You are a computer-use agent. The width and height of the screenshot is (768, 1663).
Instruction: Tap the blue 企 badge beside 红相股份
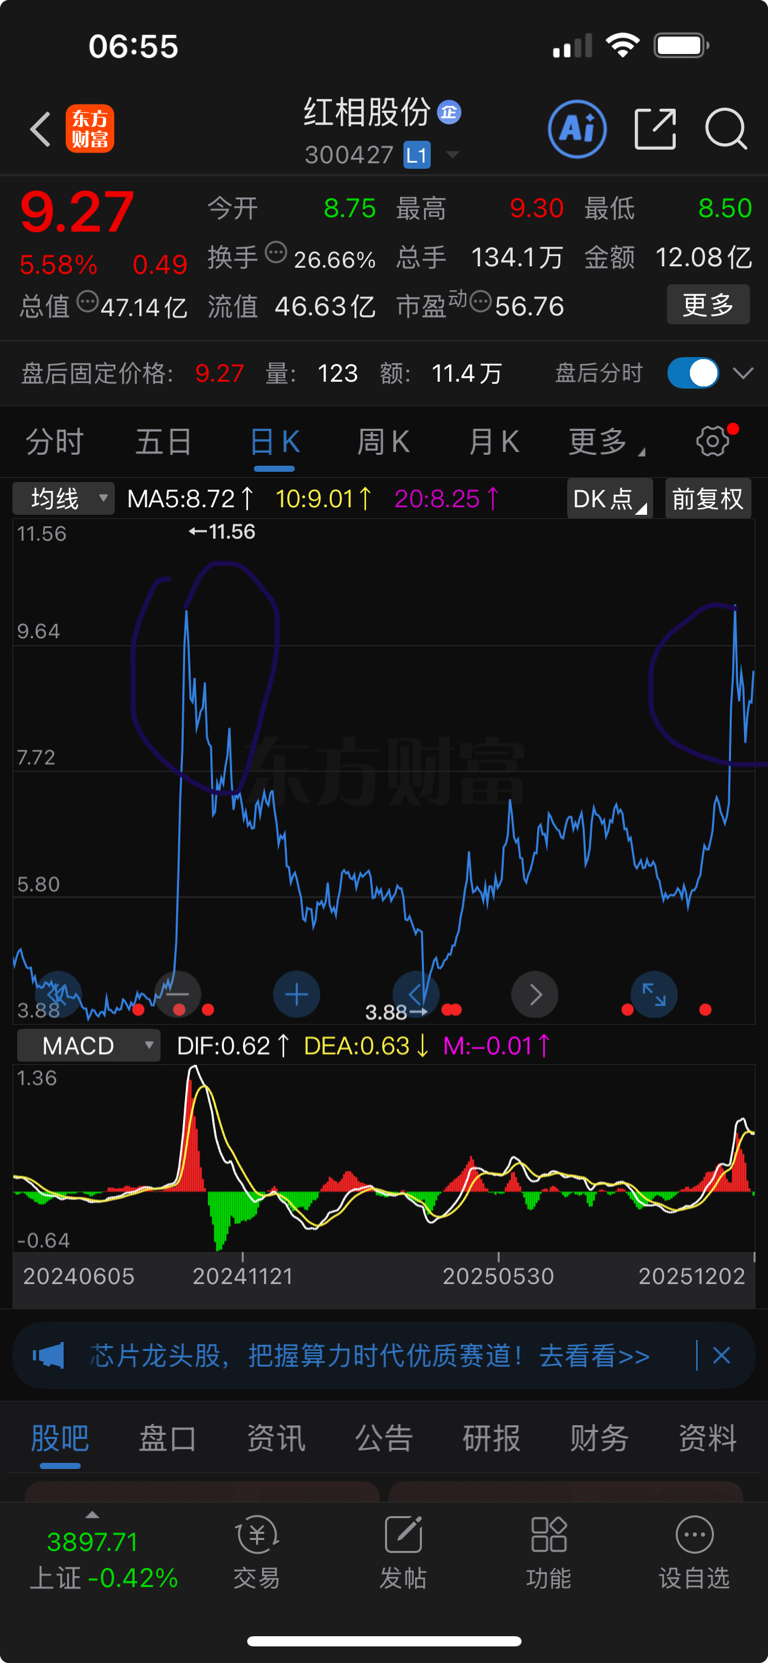(x=449, y=112)
